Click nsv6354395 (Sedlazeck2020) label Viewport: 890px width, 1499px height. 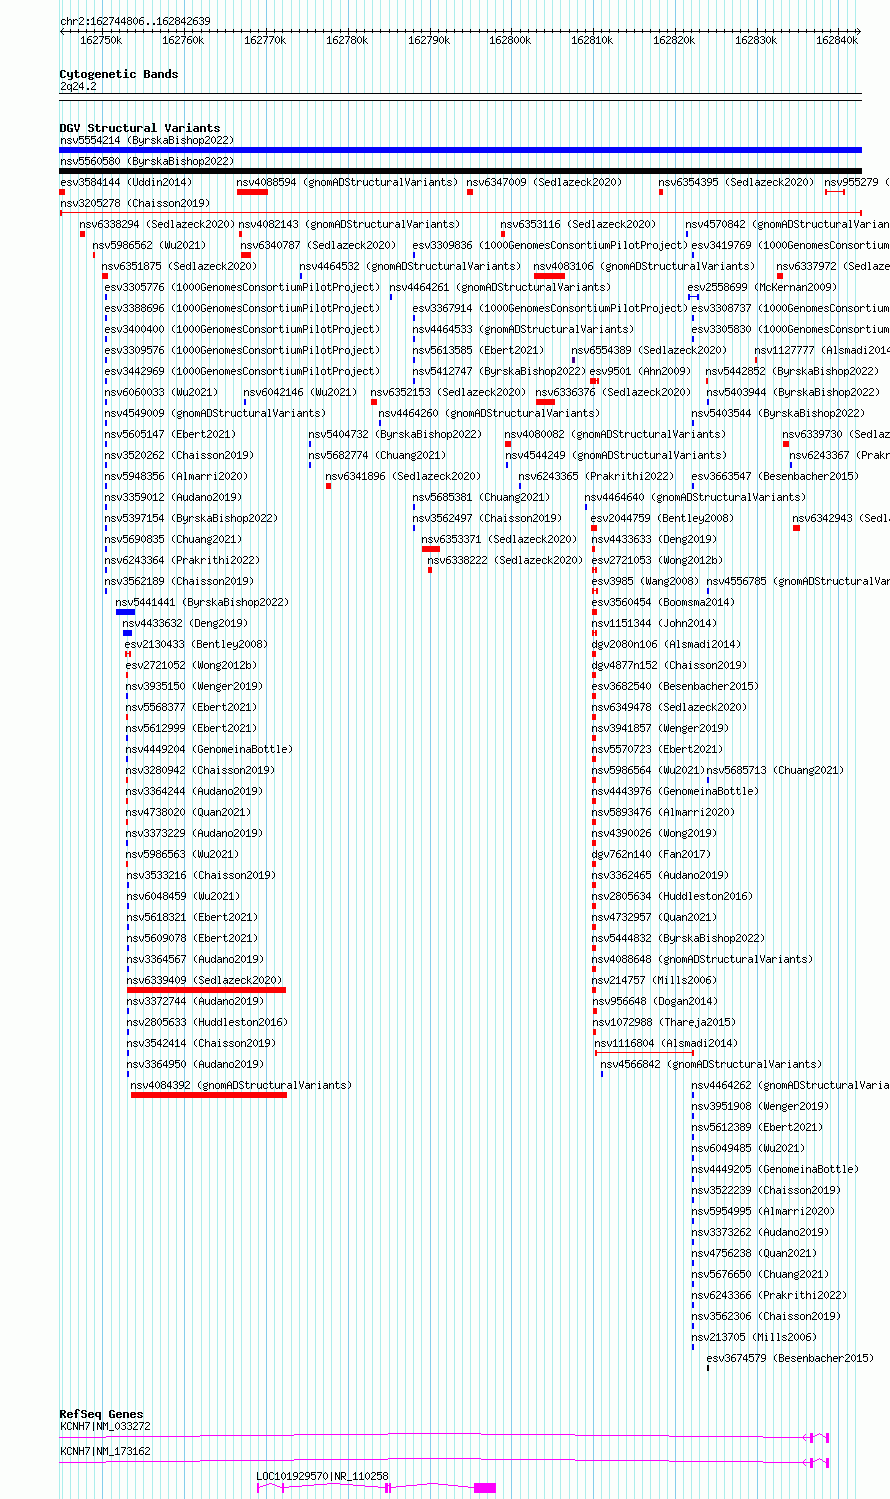(x=736, y=182)
